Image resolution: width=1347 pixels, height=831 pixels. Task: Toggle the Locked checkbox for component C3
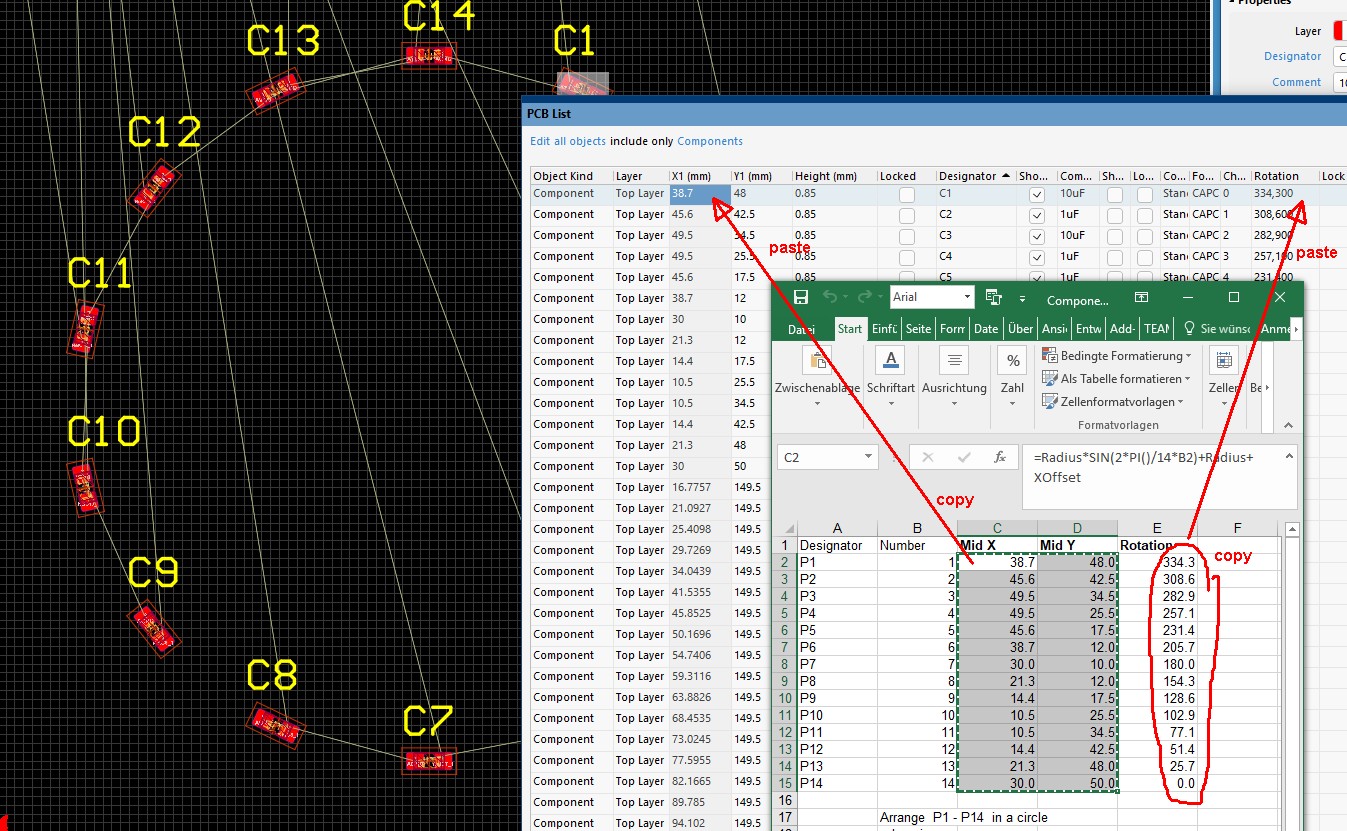[906, 236]
